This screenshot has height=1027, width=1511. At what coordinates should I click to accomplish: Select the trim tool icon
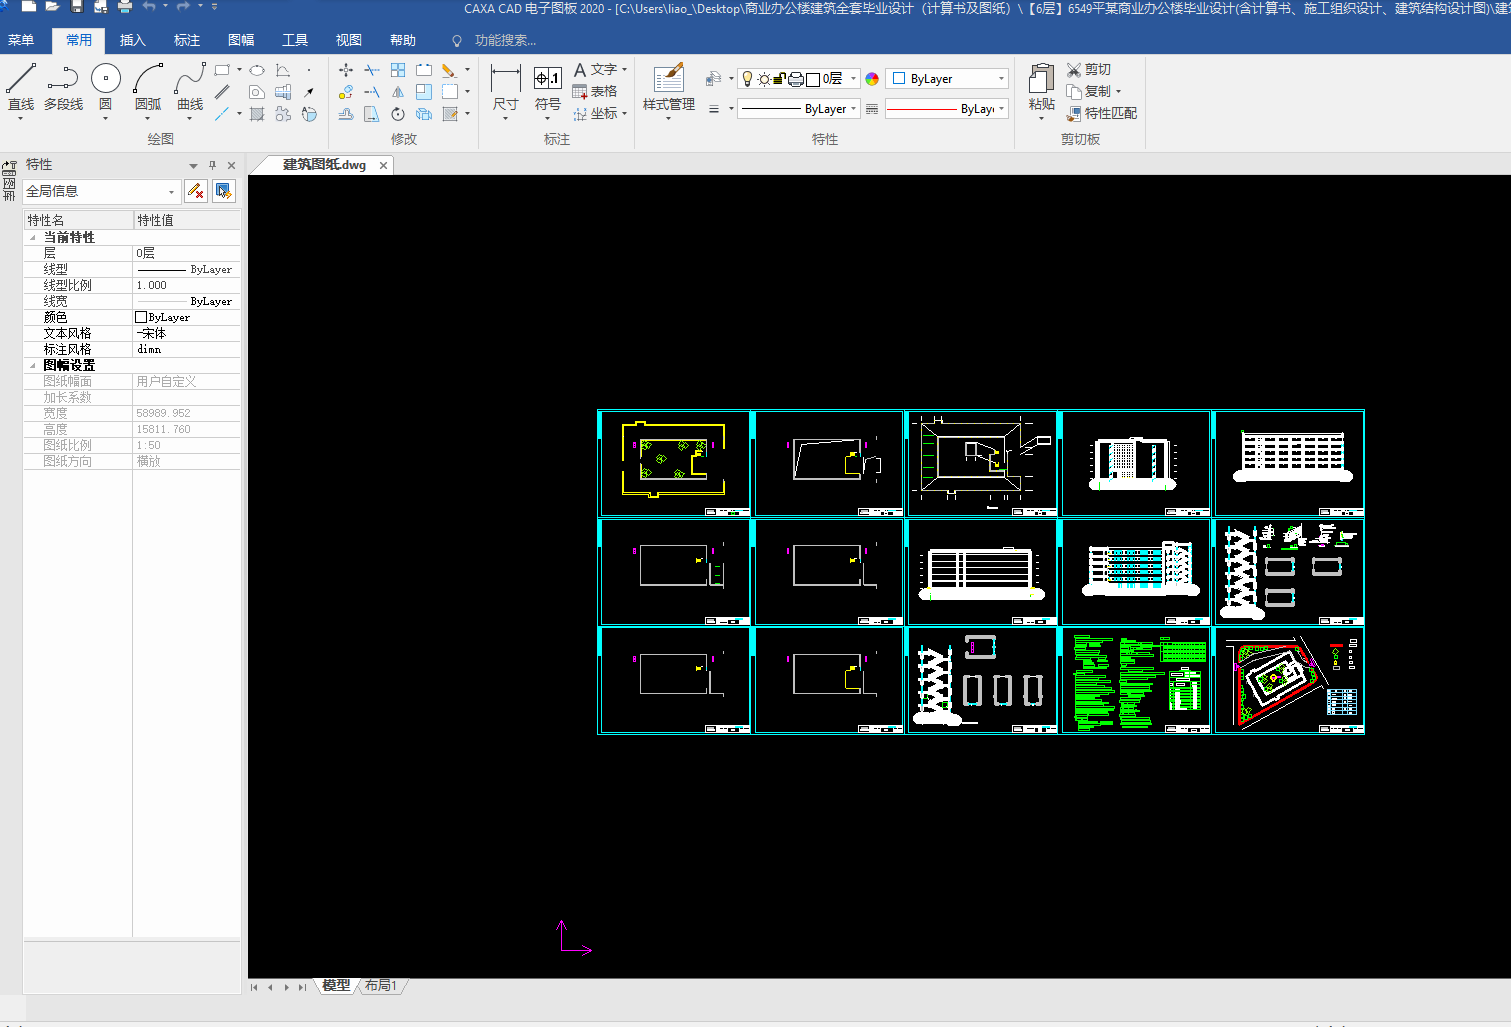tap(372, 70)
